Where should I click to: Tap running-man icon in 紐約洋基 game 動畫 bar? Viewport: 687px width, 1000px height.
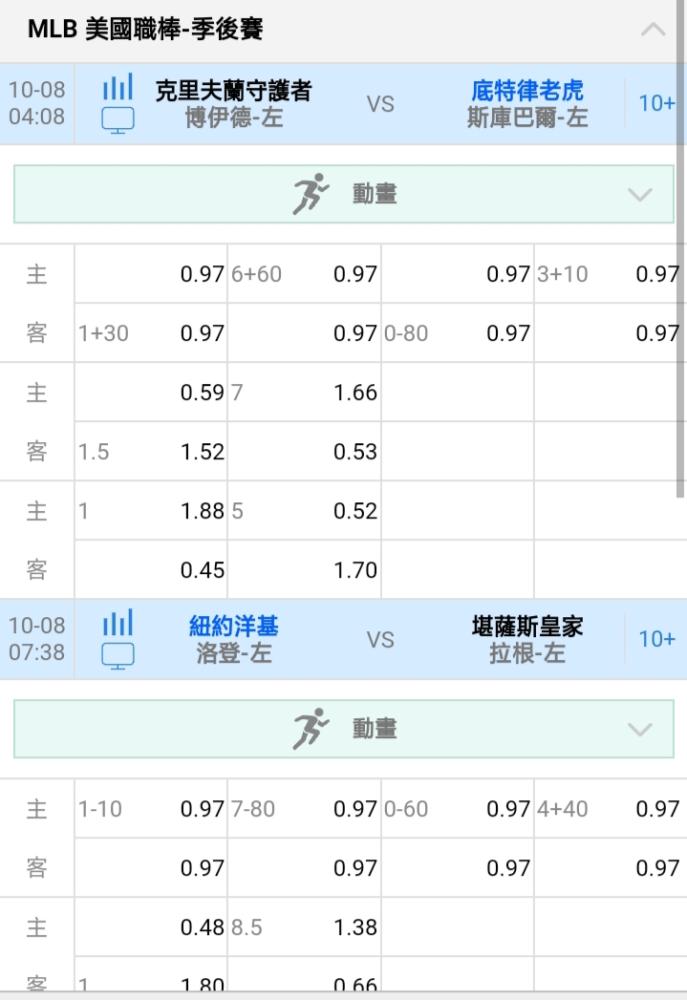pos(311,728)
